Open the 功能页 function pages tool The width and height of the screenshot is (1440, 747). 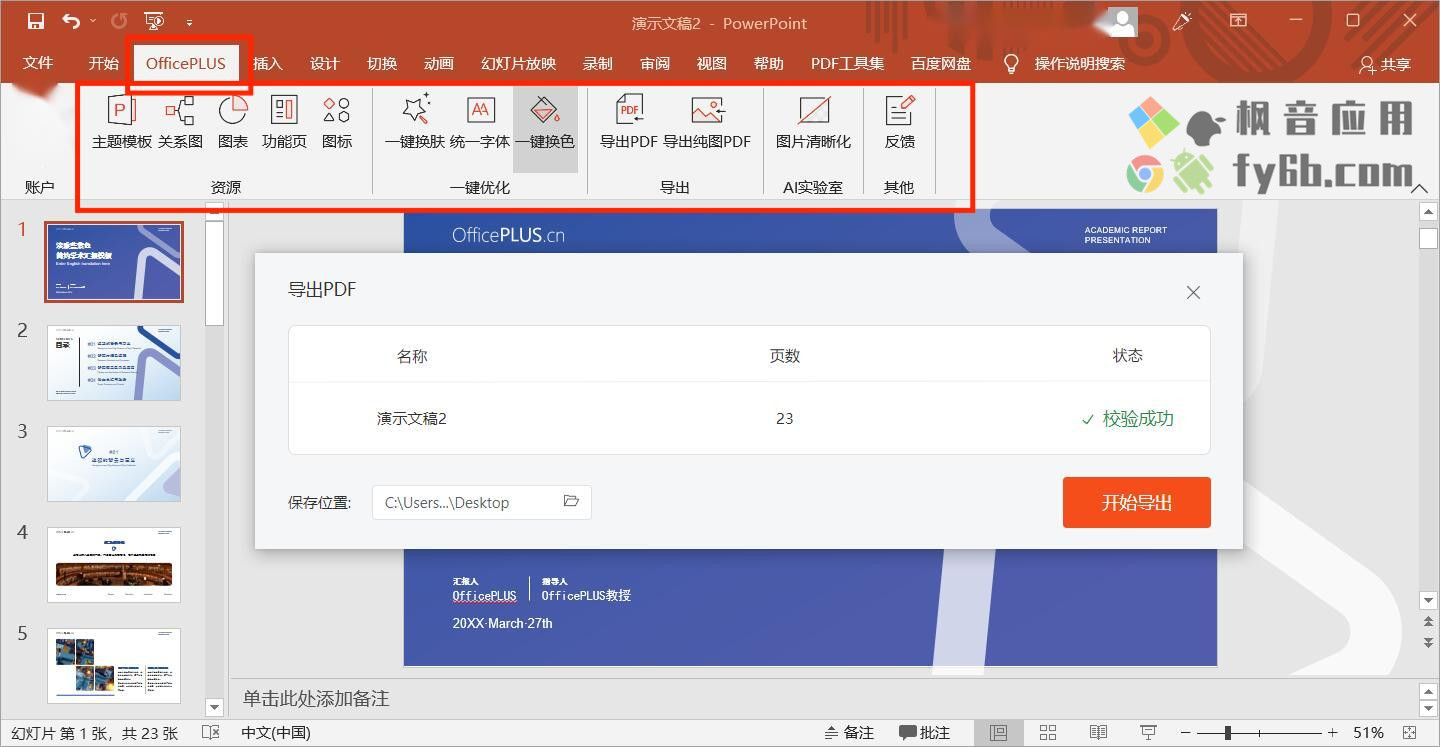tap(284, 122)
